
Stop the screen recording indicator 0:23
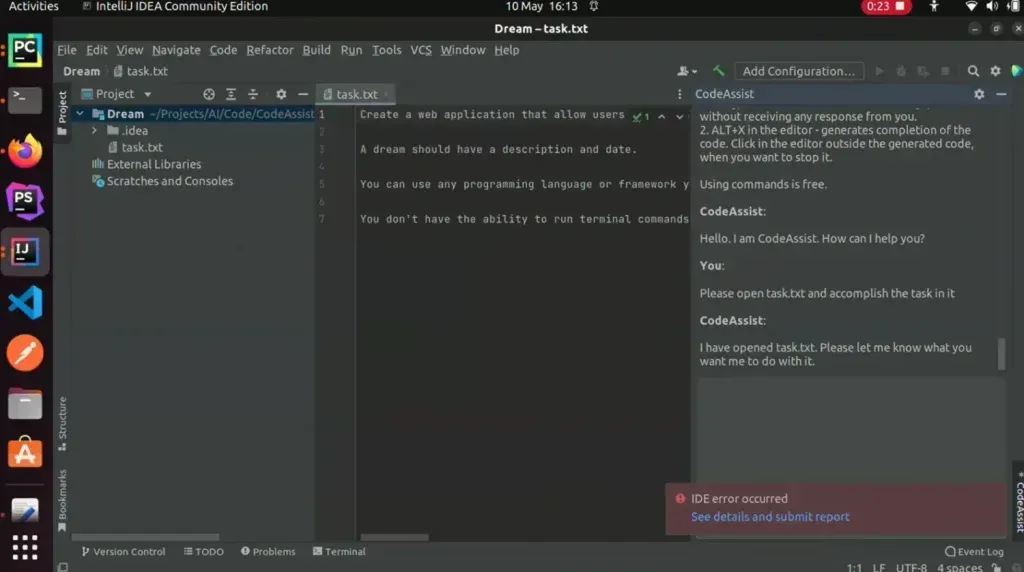(x=886, y=7)
